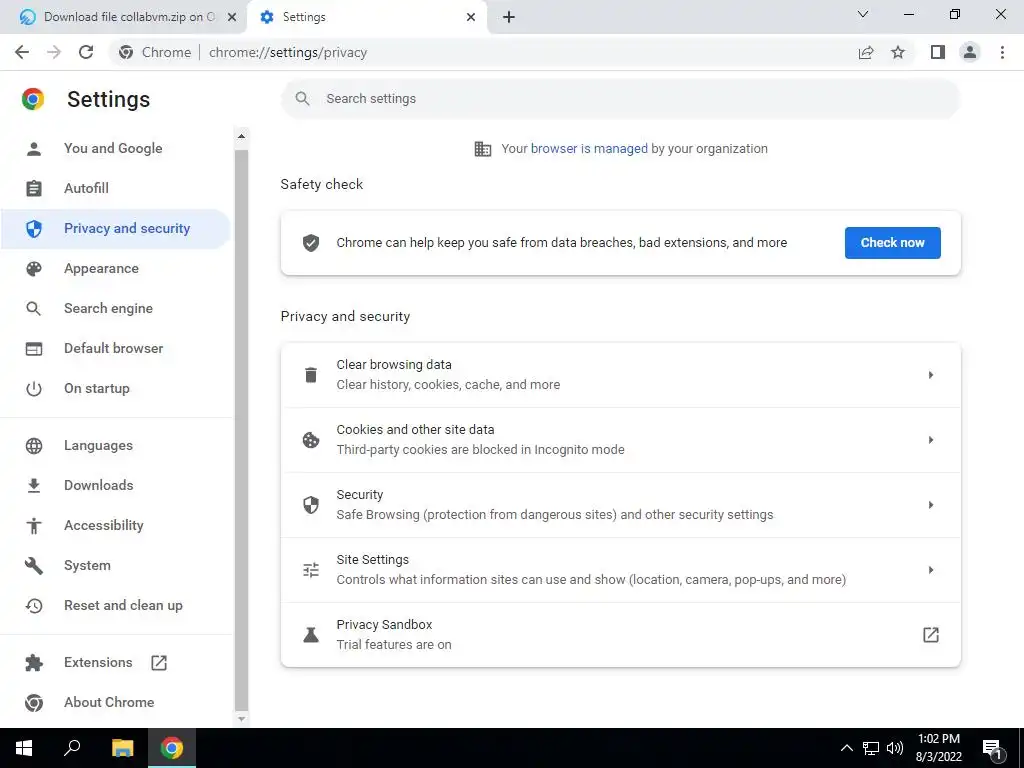Expand Cookies and other site data arrow
1024x768 pixels.
(931, 440)
